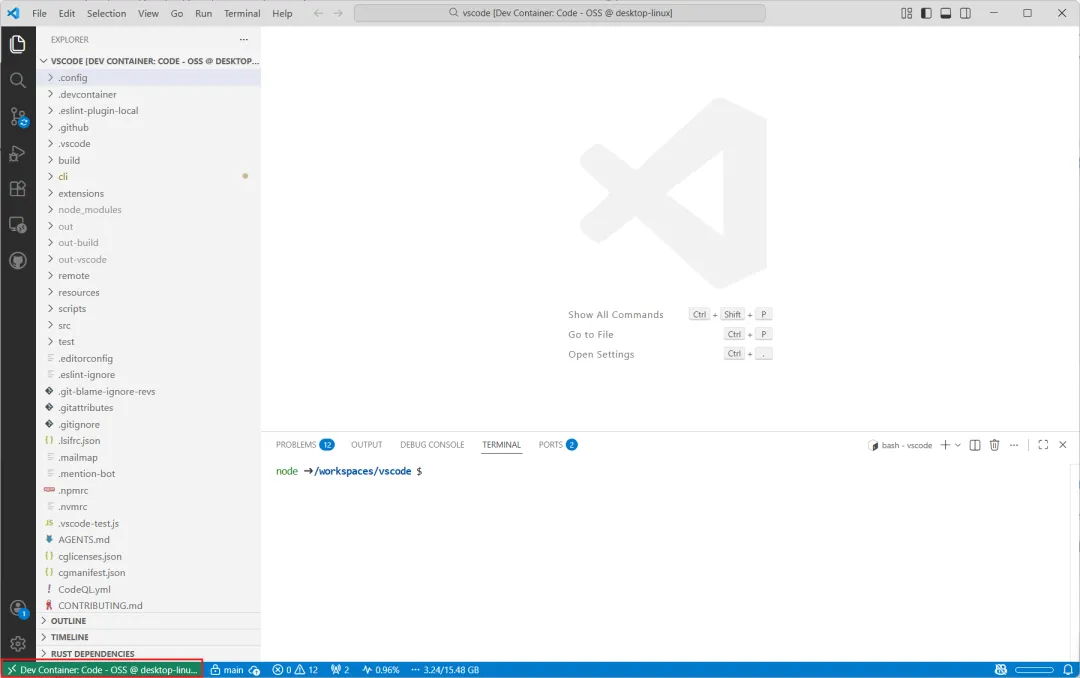This screenshot has width=1080, height=678.
Task: Open the Source Control view icon
Action: click(18, 117)
